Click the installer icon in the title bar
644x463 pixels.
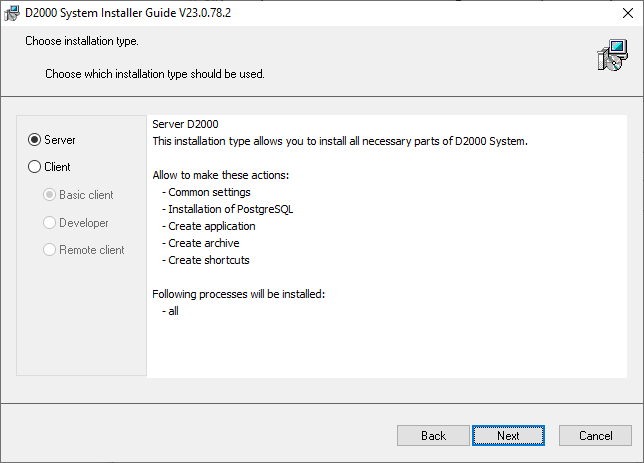12,13
